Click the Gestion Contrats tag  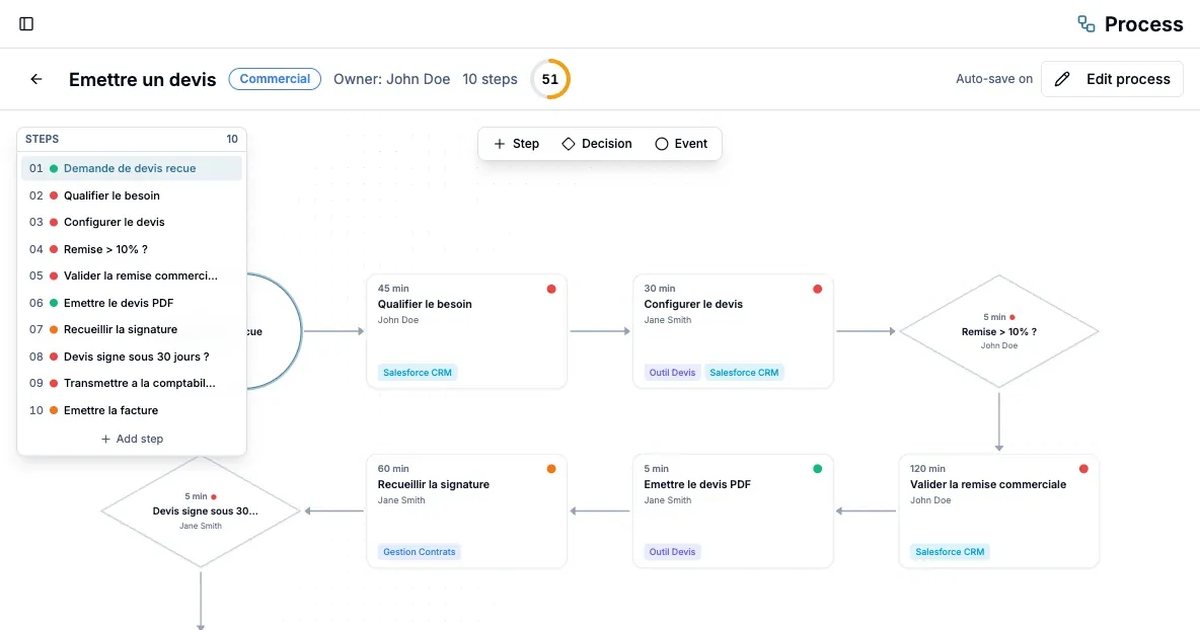tap(419, 552)
